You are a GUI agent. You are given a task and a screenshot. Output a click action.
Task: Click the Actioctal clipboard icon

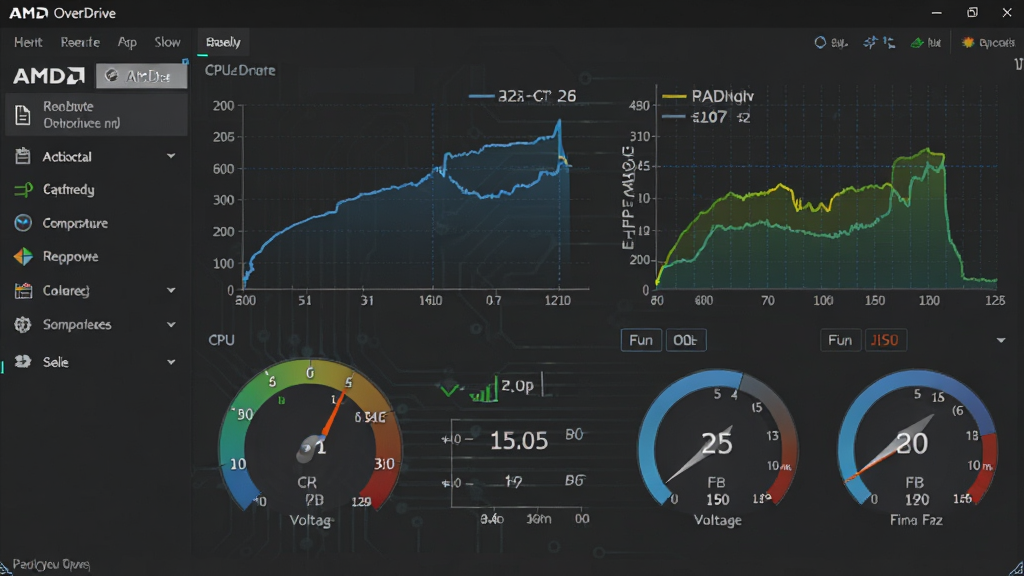23,156
